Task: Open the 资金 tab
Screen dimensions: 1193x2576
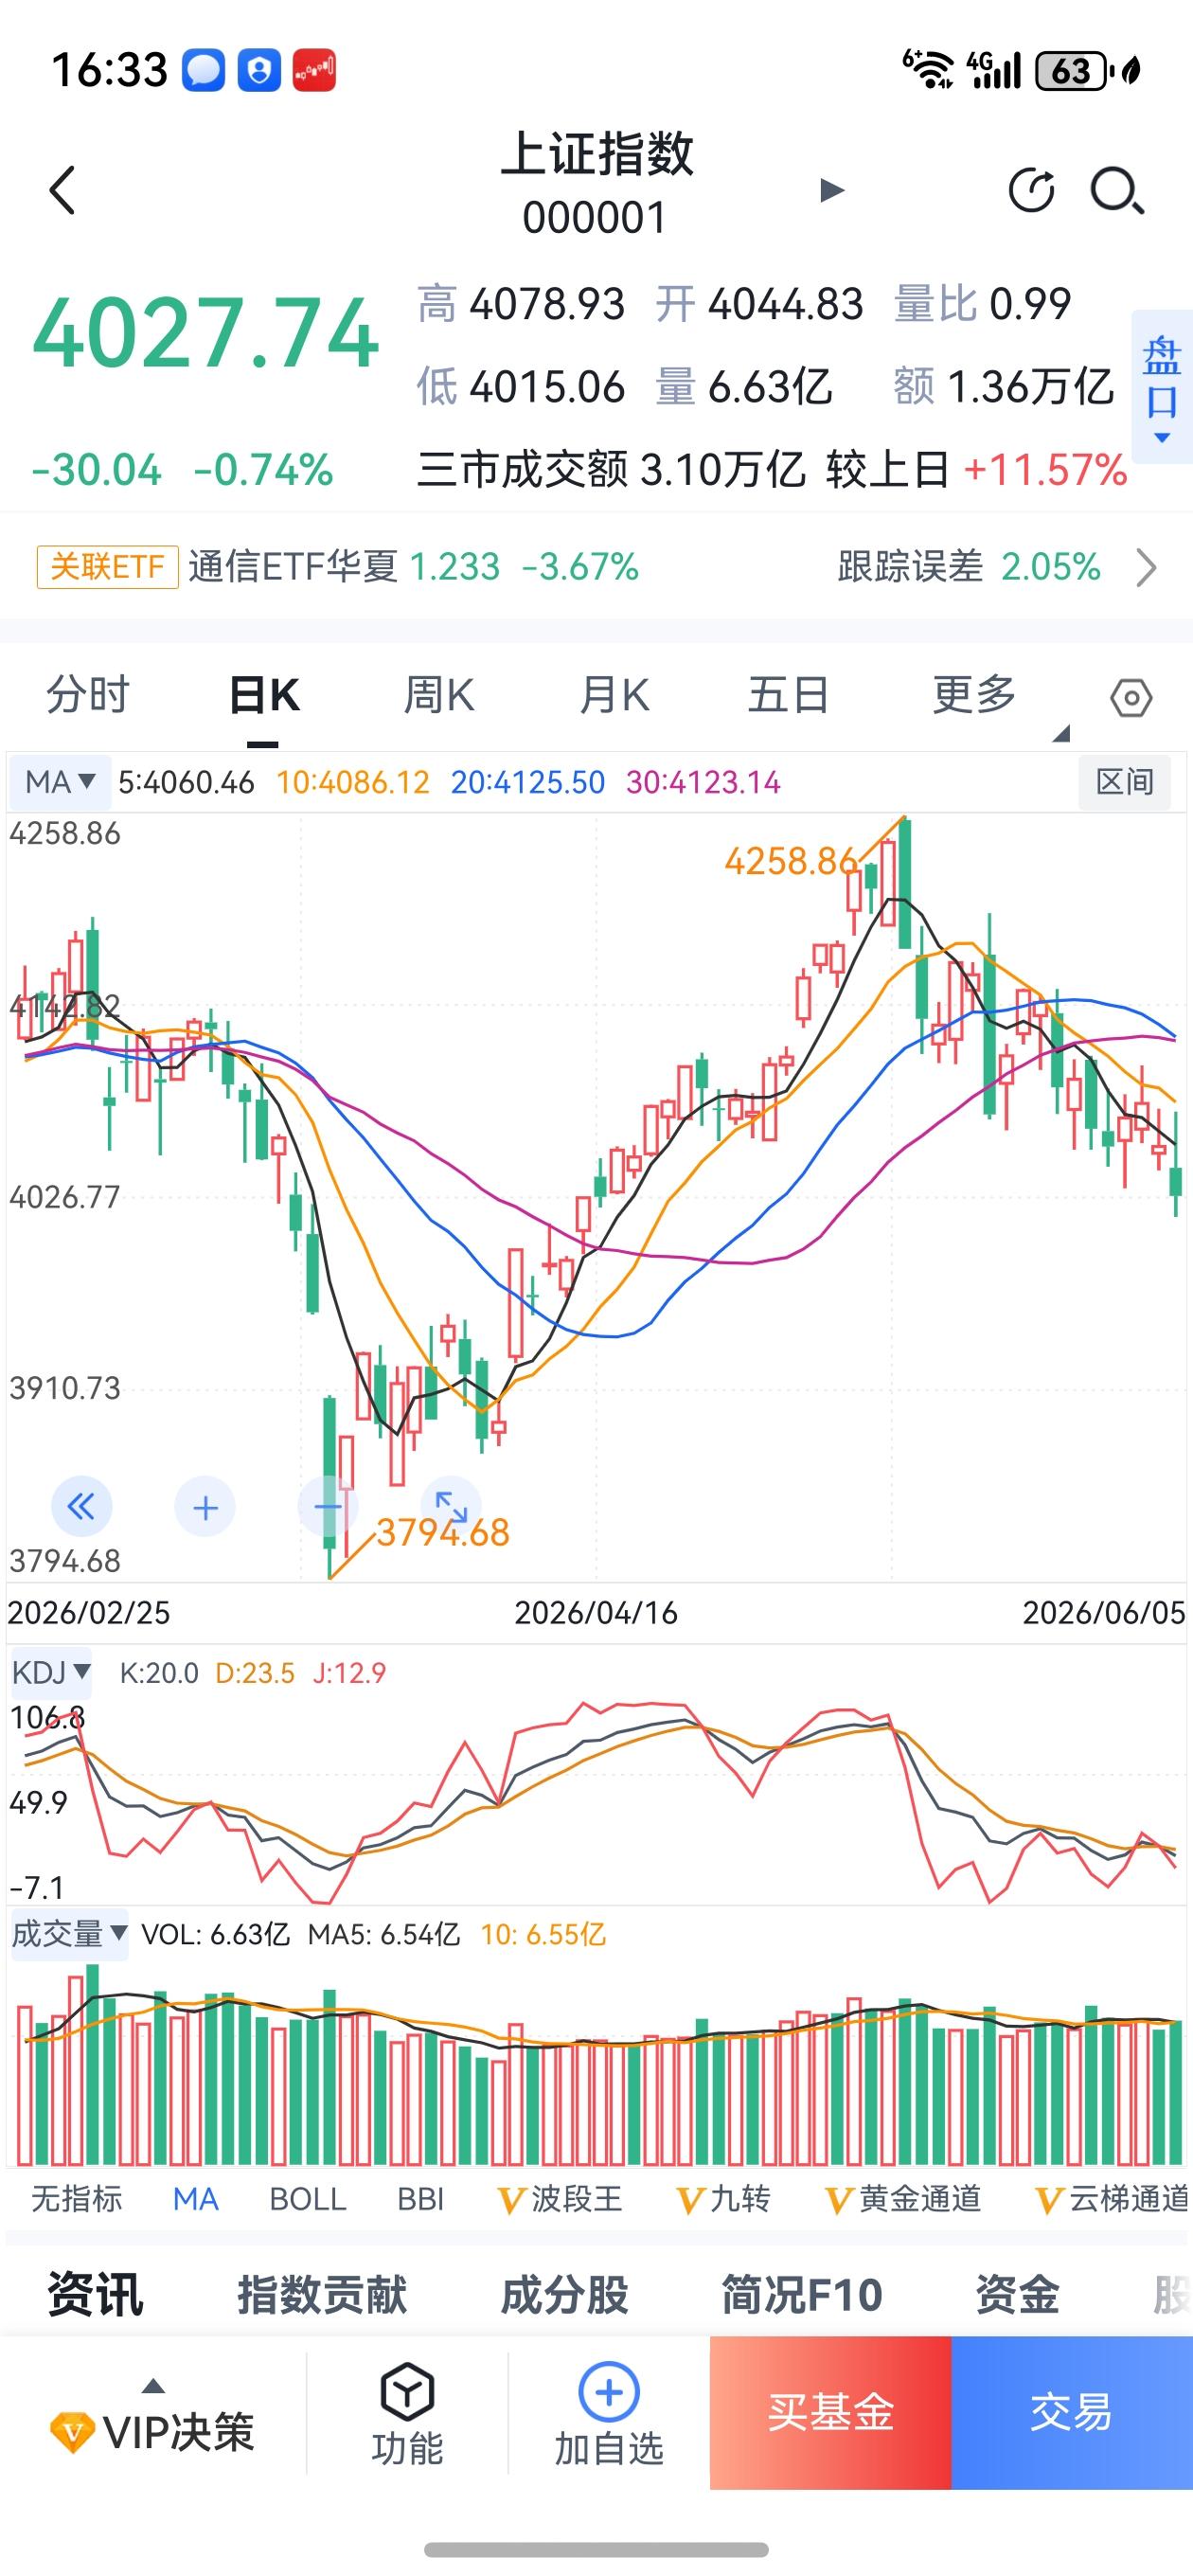Action: [1018, 2294]
